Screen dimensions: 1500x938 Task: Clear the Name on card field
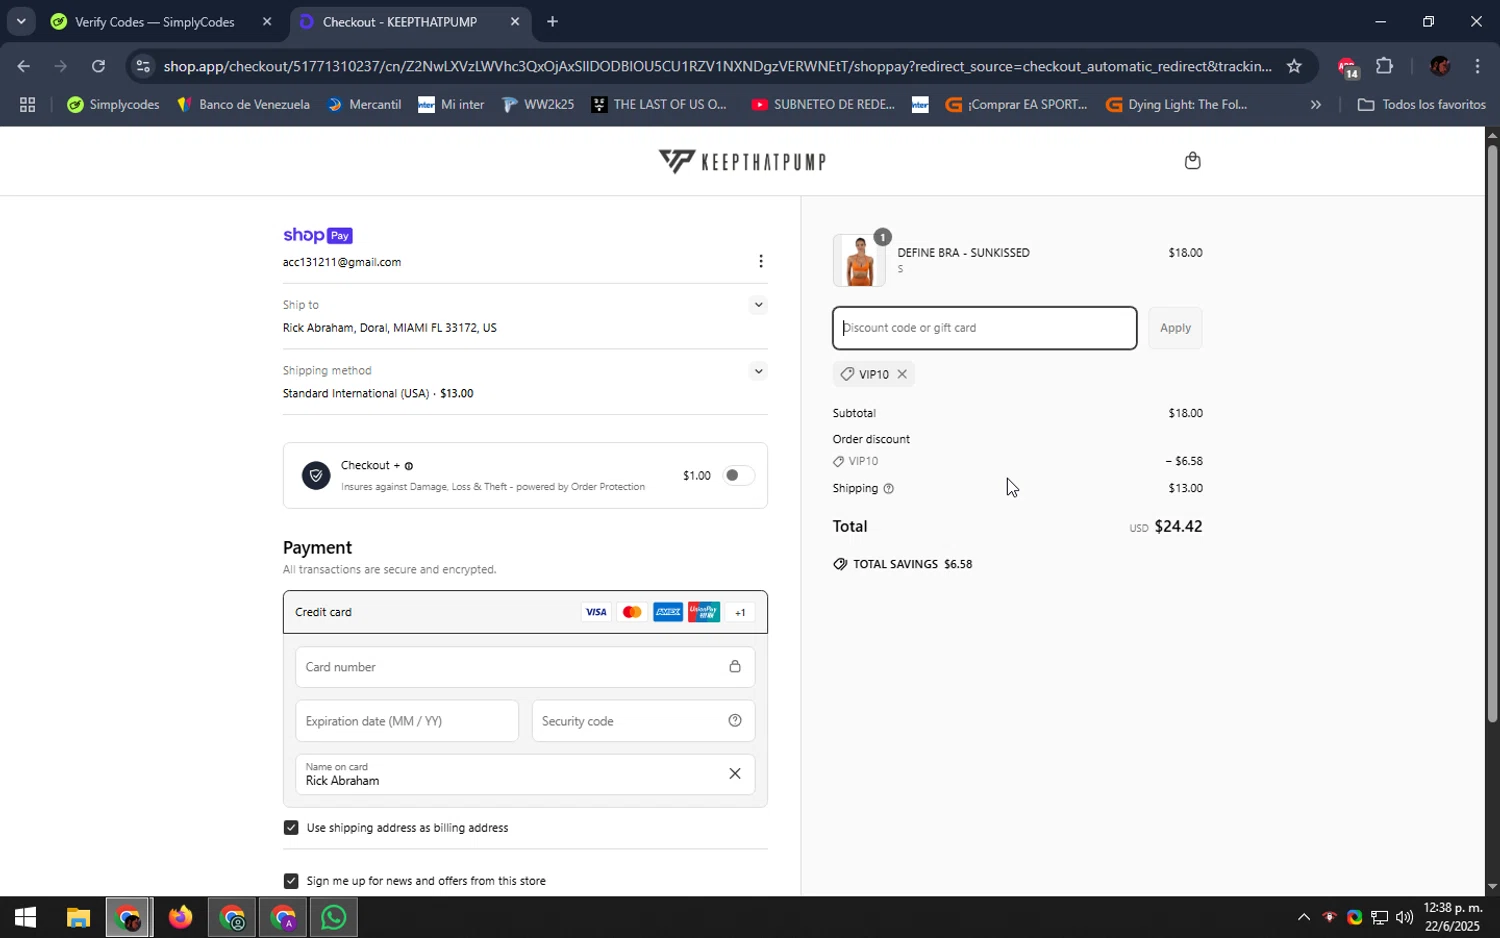coord(735,773)
